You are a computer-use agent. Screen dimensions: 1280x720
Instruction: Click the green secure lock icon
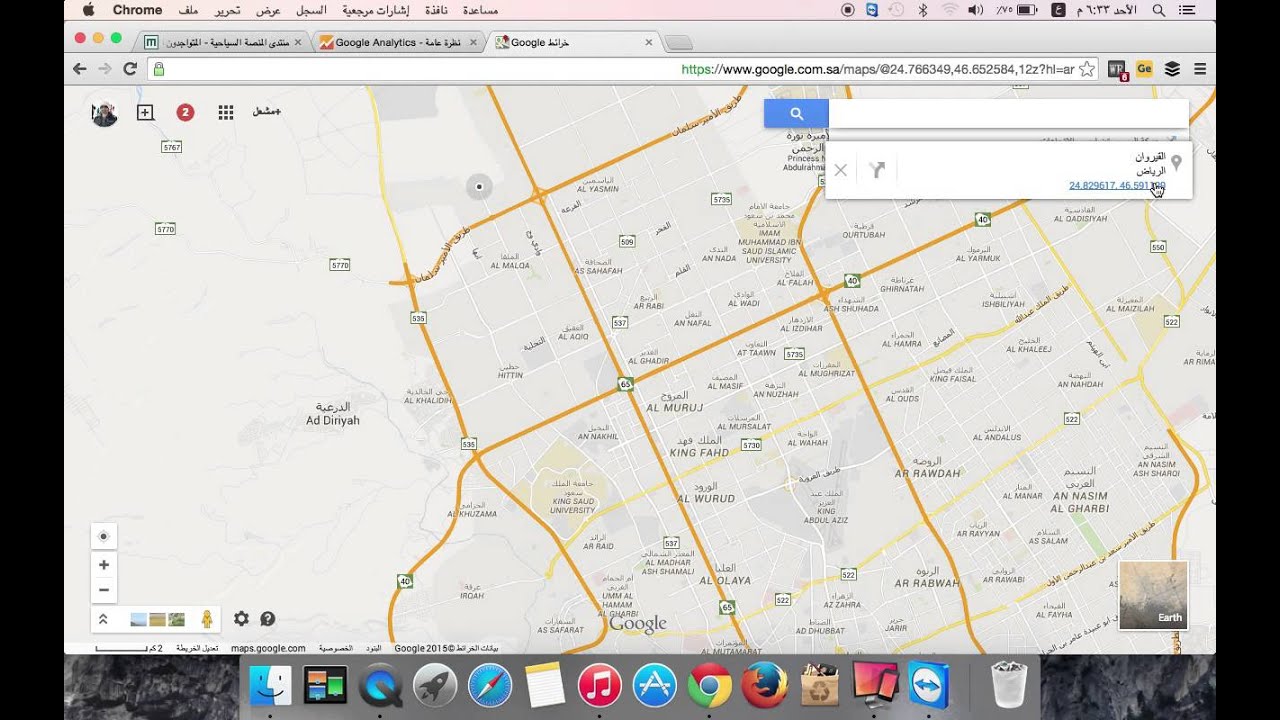[x=157, y=69]
